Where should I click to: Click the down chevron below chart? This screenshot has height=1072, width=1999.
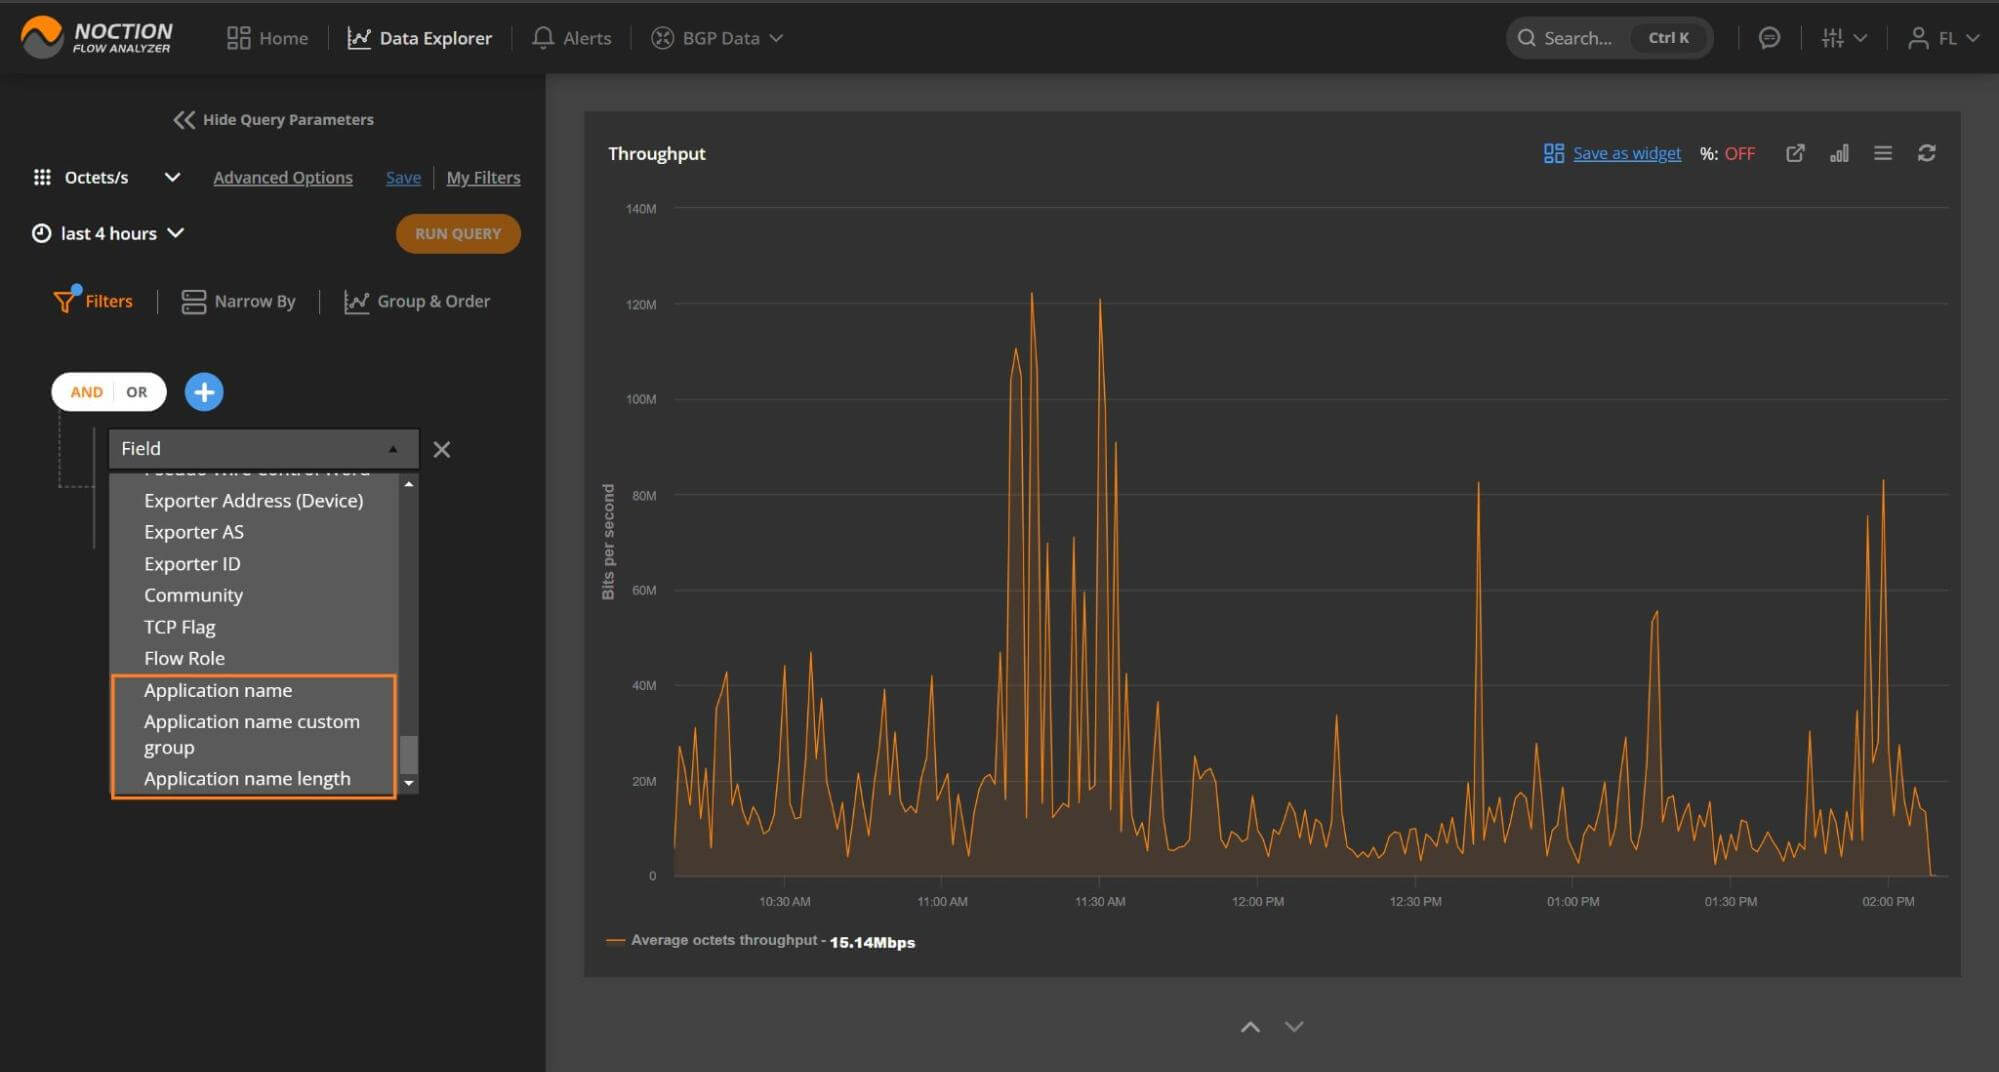point(1294,1027)
